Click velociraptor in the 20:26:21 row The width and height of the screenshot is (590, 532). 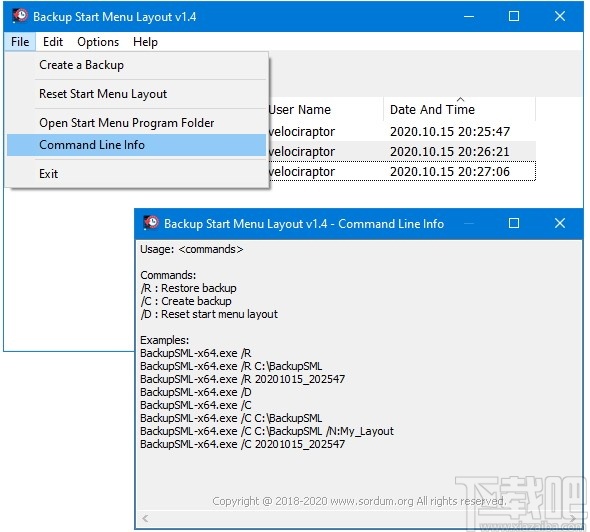coord(302,152)
